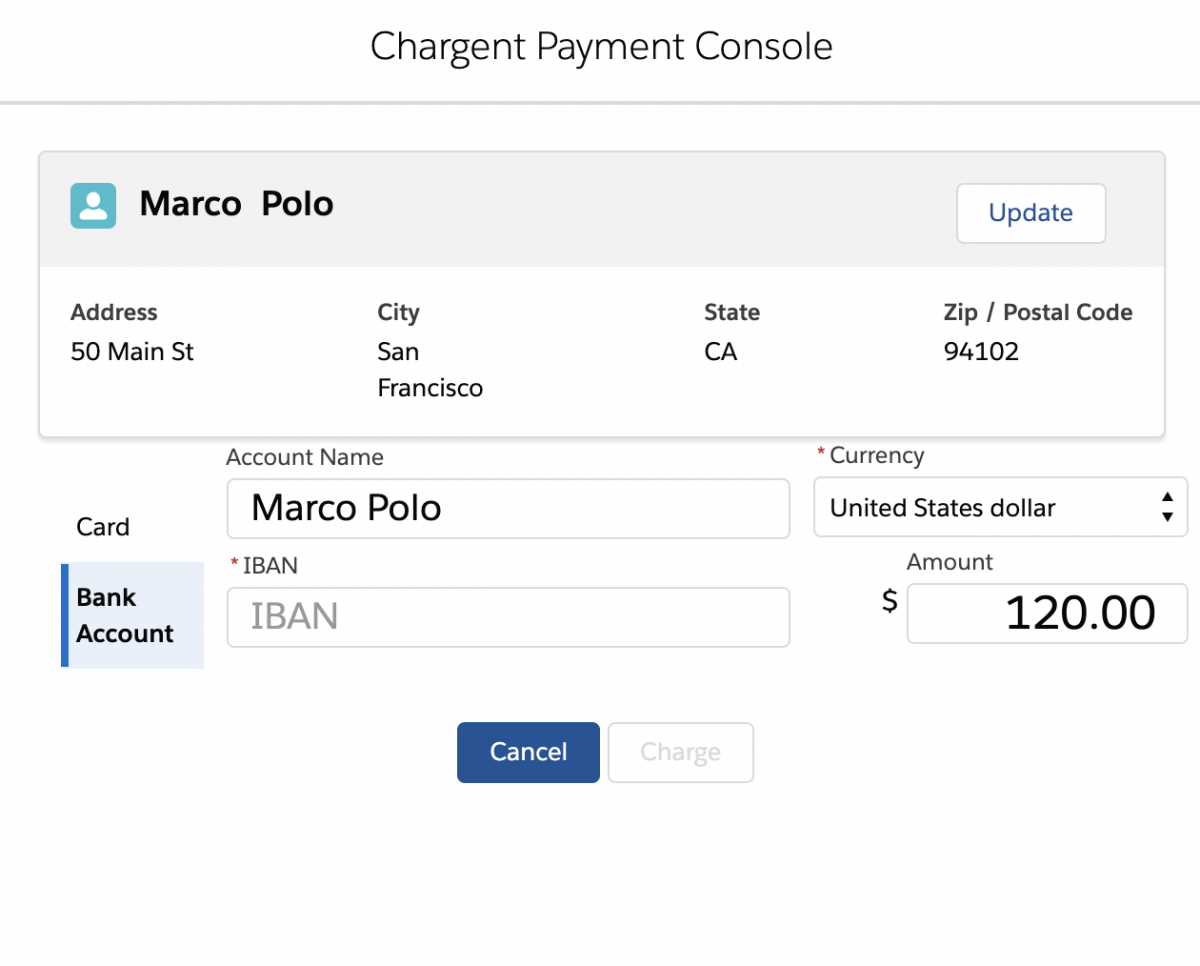Viewport: 1200px width, 966px height.
Task: Click the San Francisco city value
Action: (429, 370)
